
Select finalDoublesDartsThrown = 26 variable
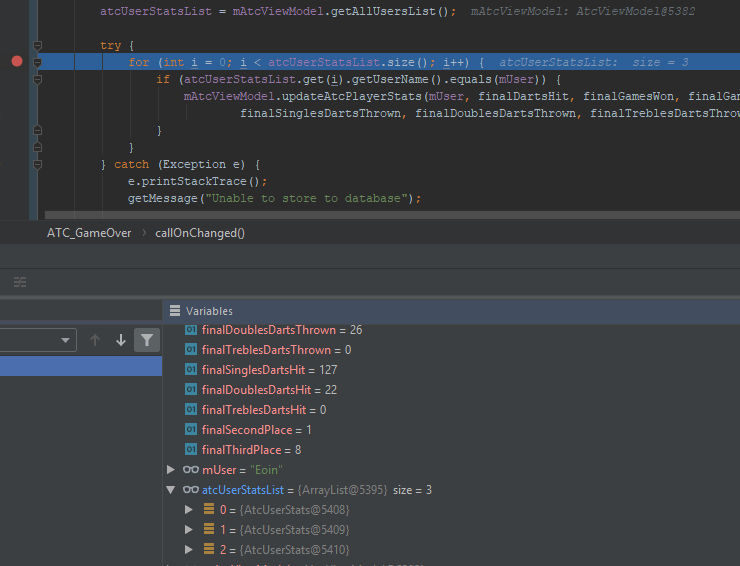(282, 330)
